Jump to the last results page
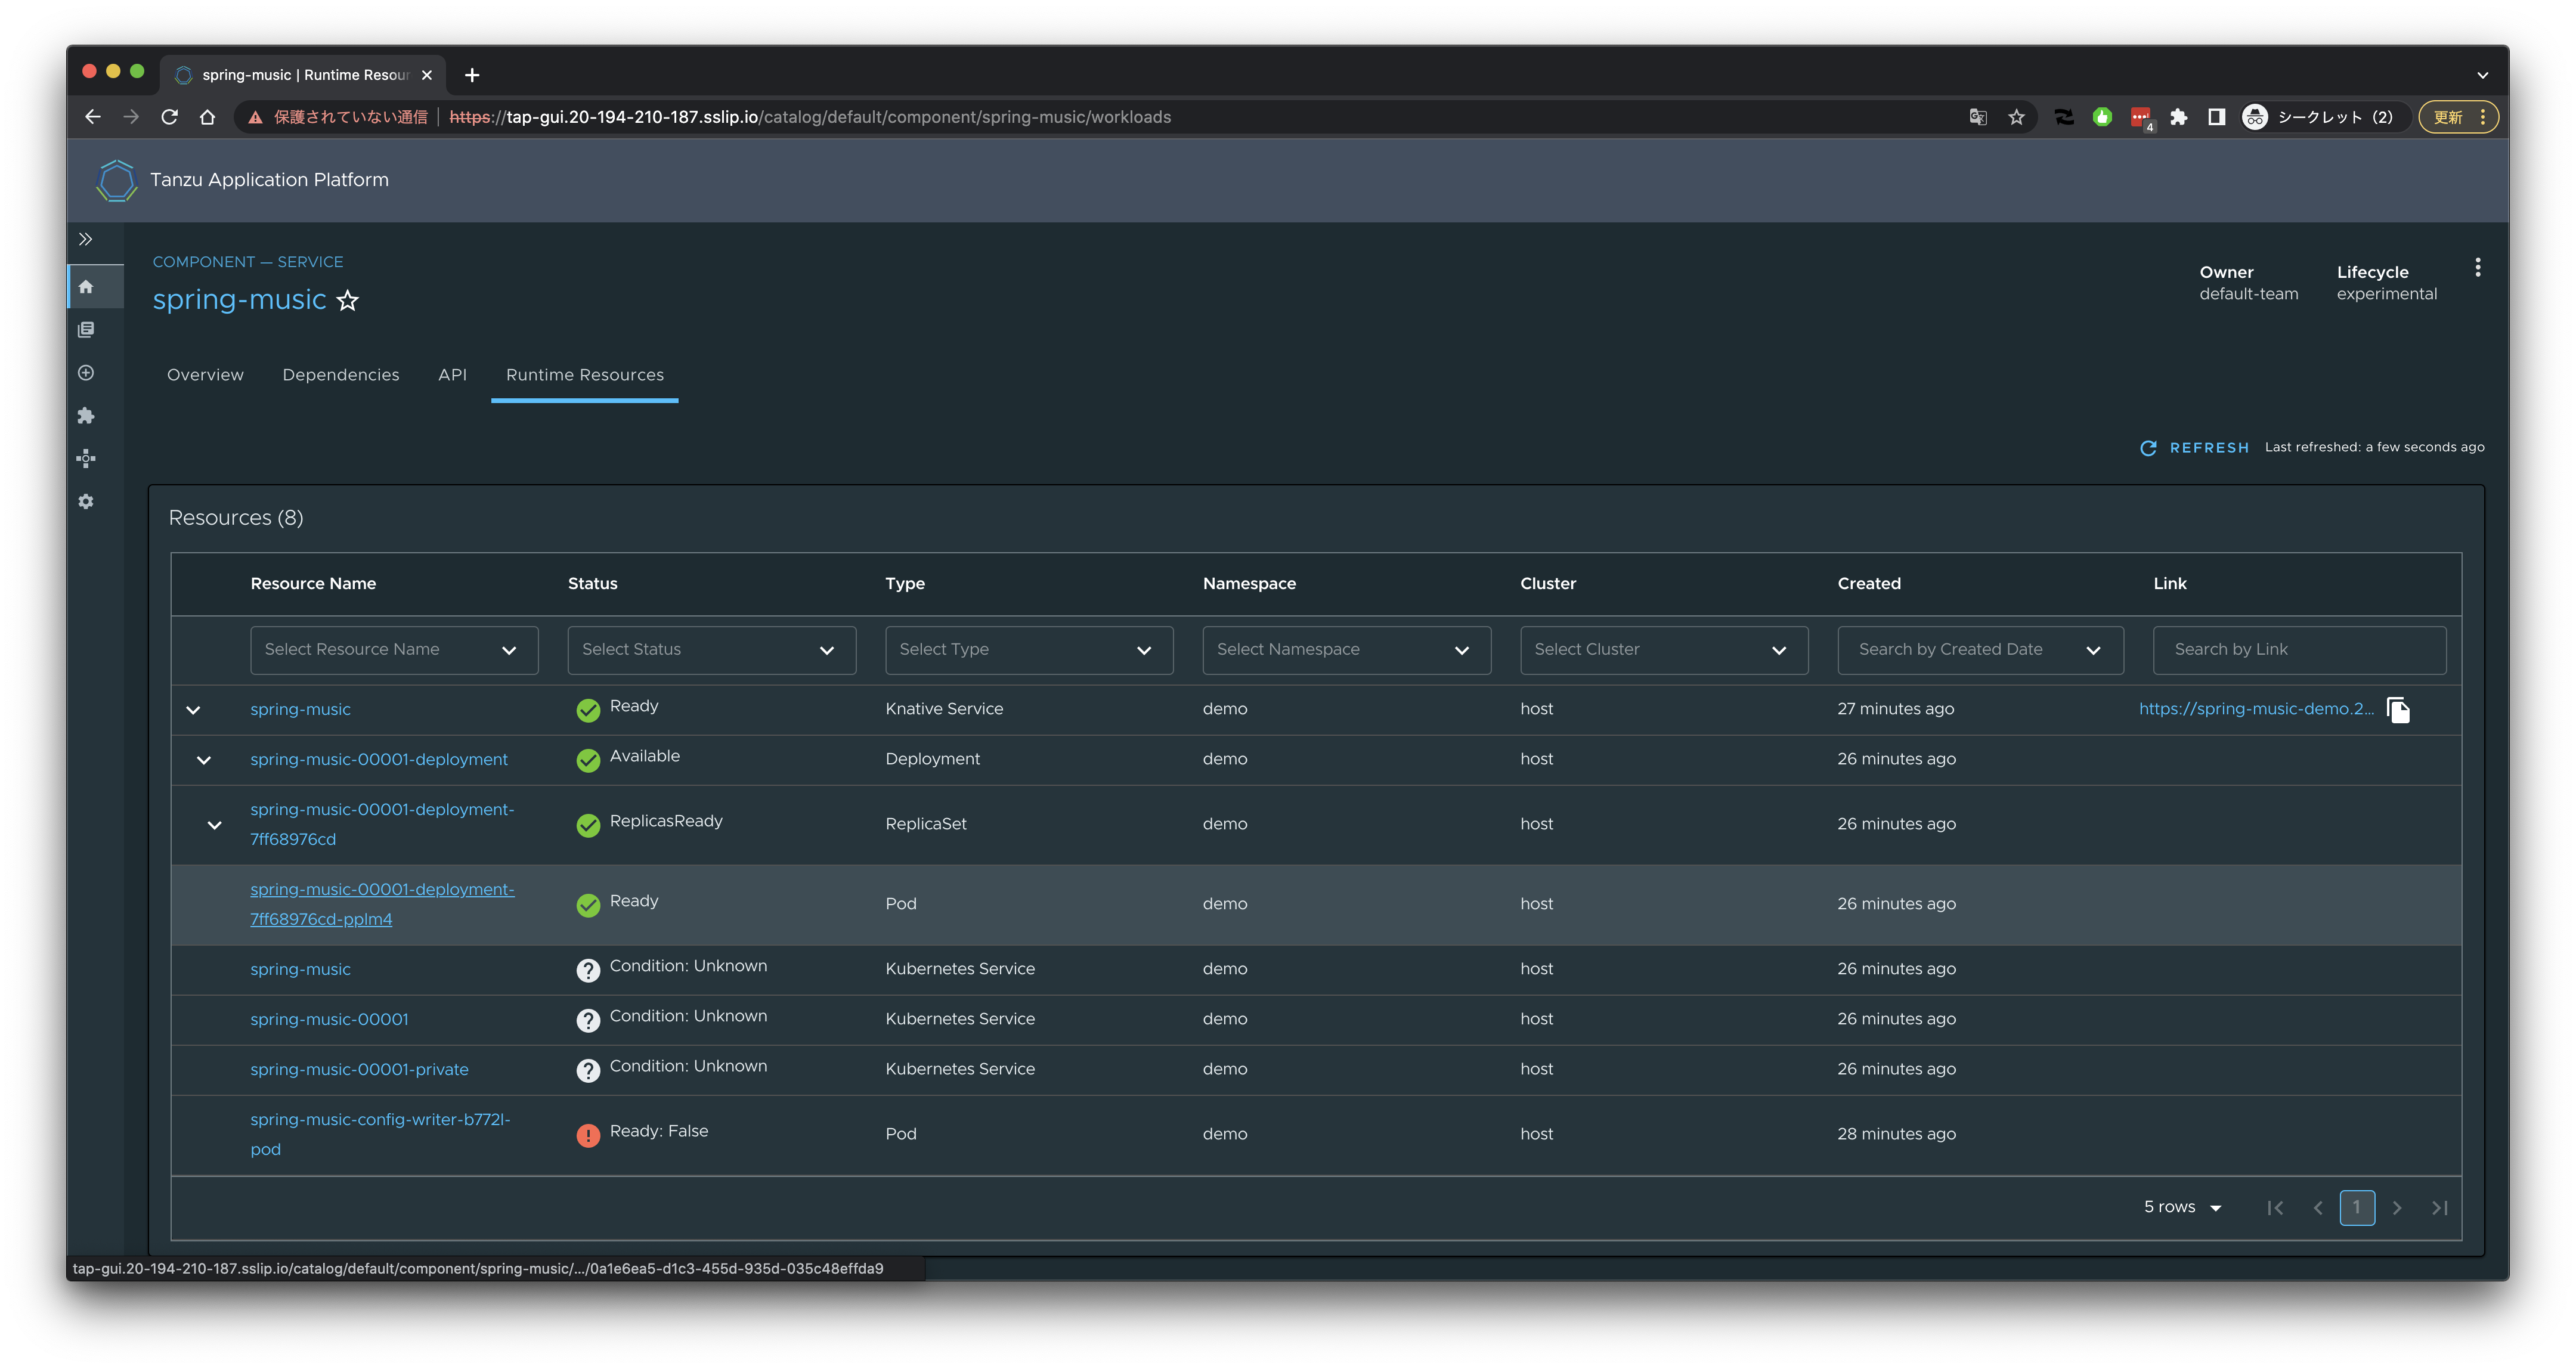Viewport: 2576px width, 1369px height. click(x=2440, y=1208)
